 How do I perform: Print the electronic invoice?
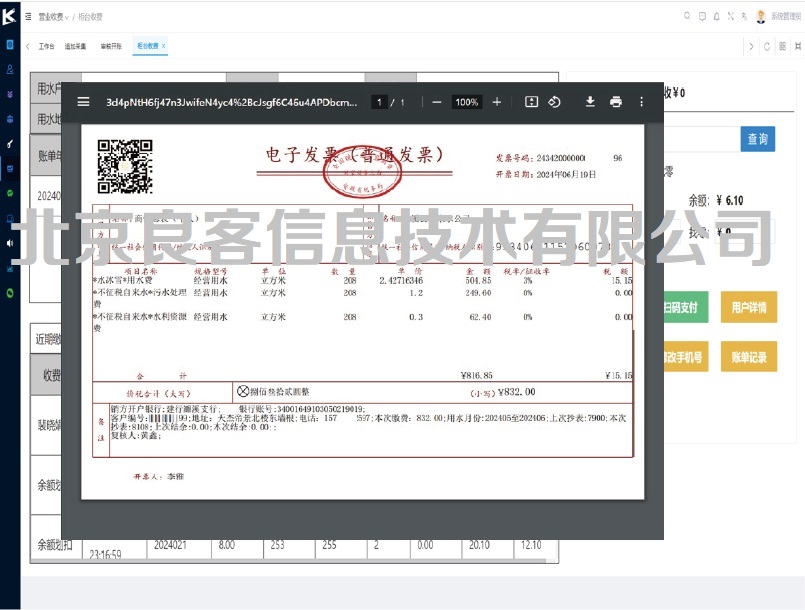coord(616,102)
